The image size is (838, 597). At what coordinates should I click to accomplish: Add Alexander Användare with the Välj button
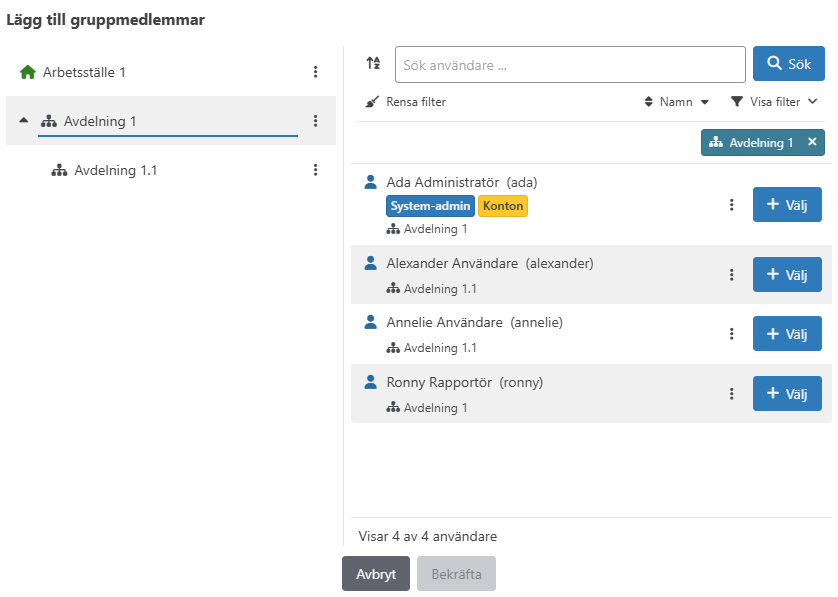coord(787,275)
